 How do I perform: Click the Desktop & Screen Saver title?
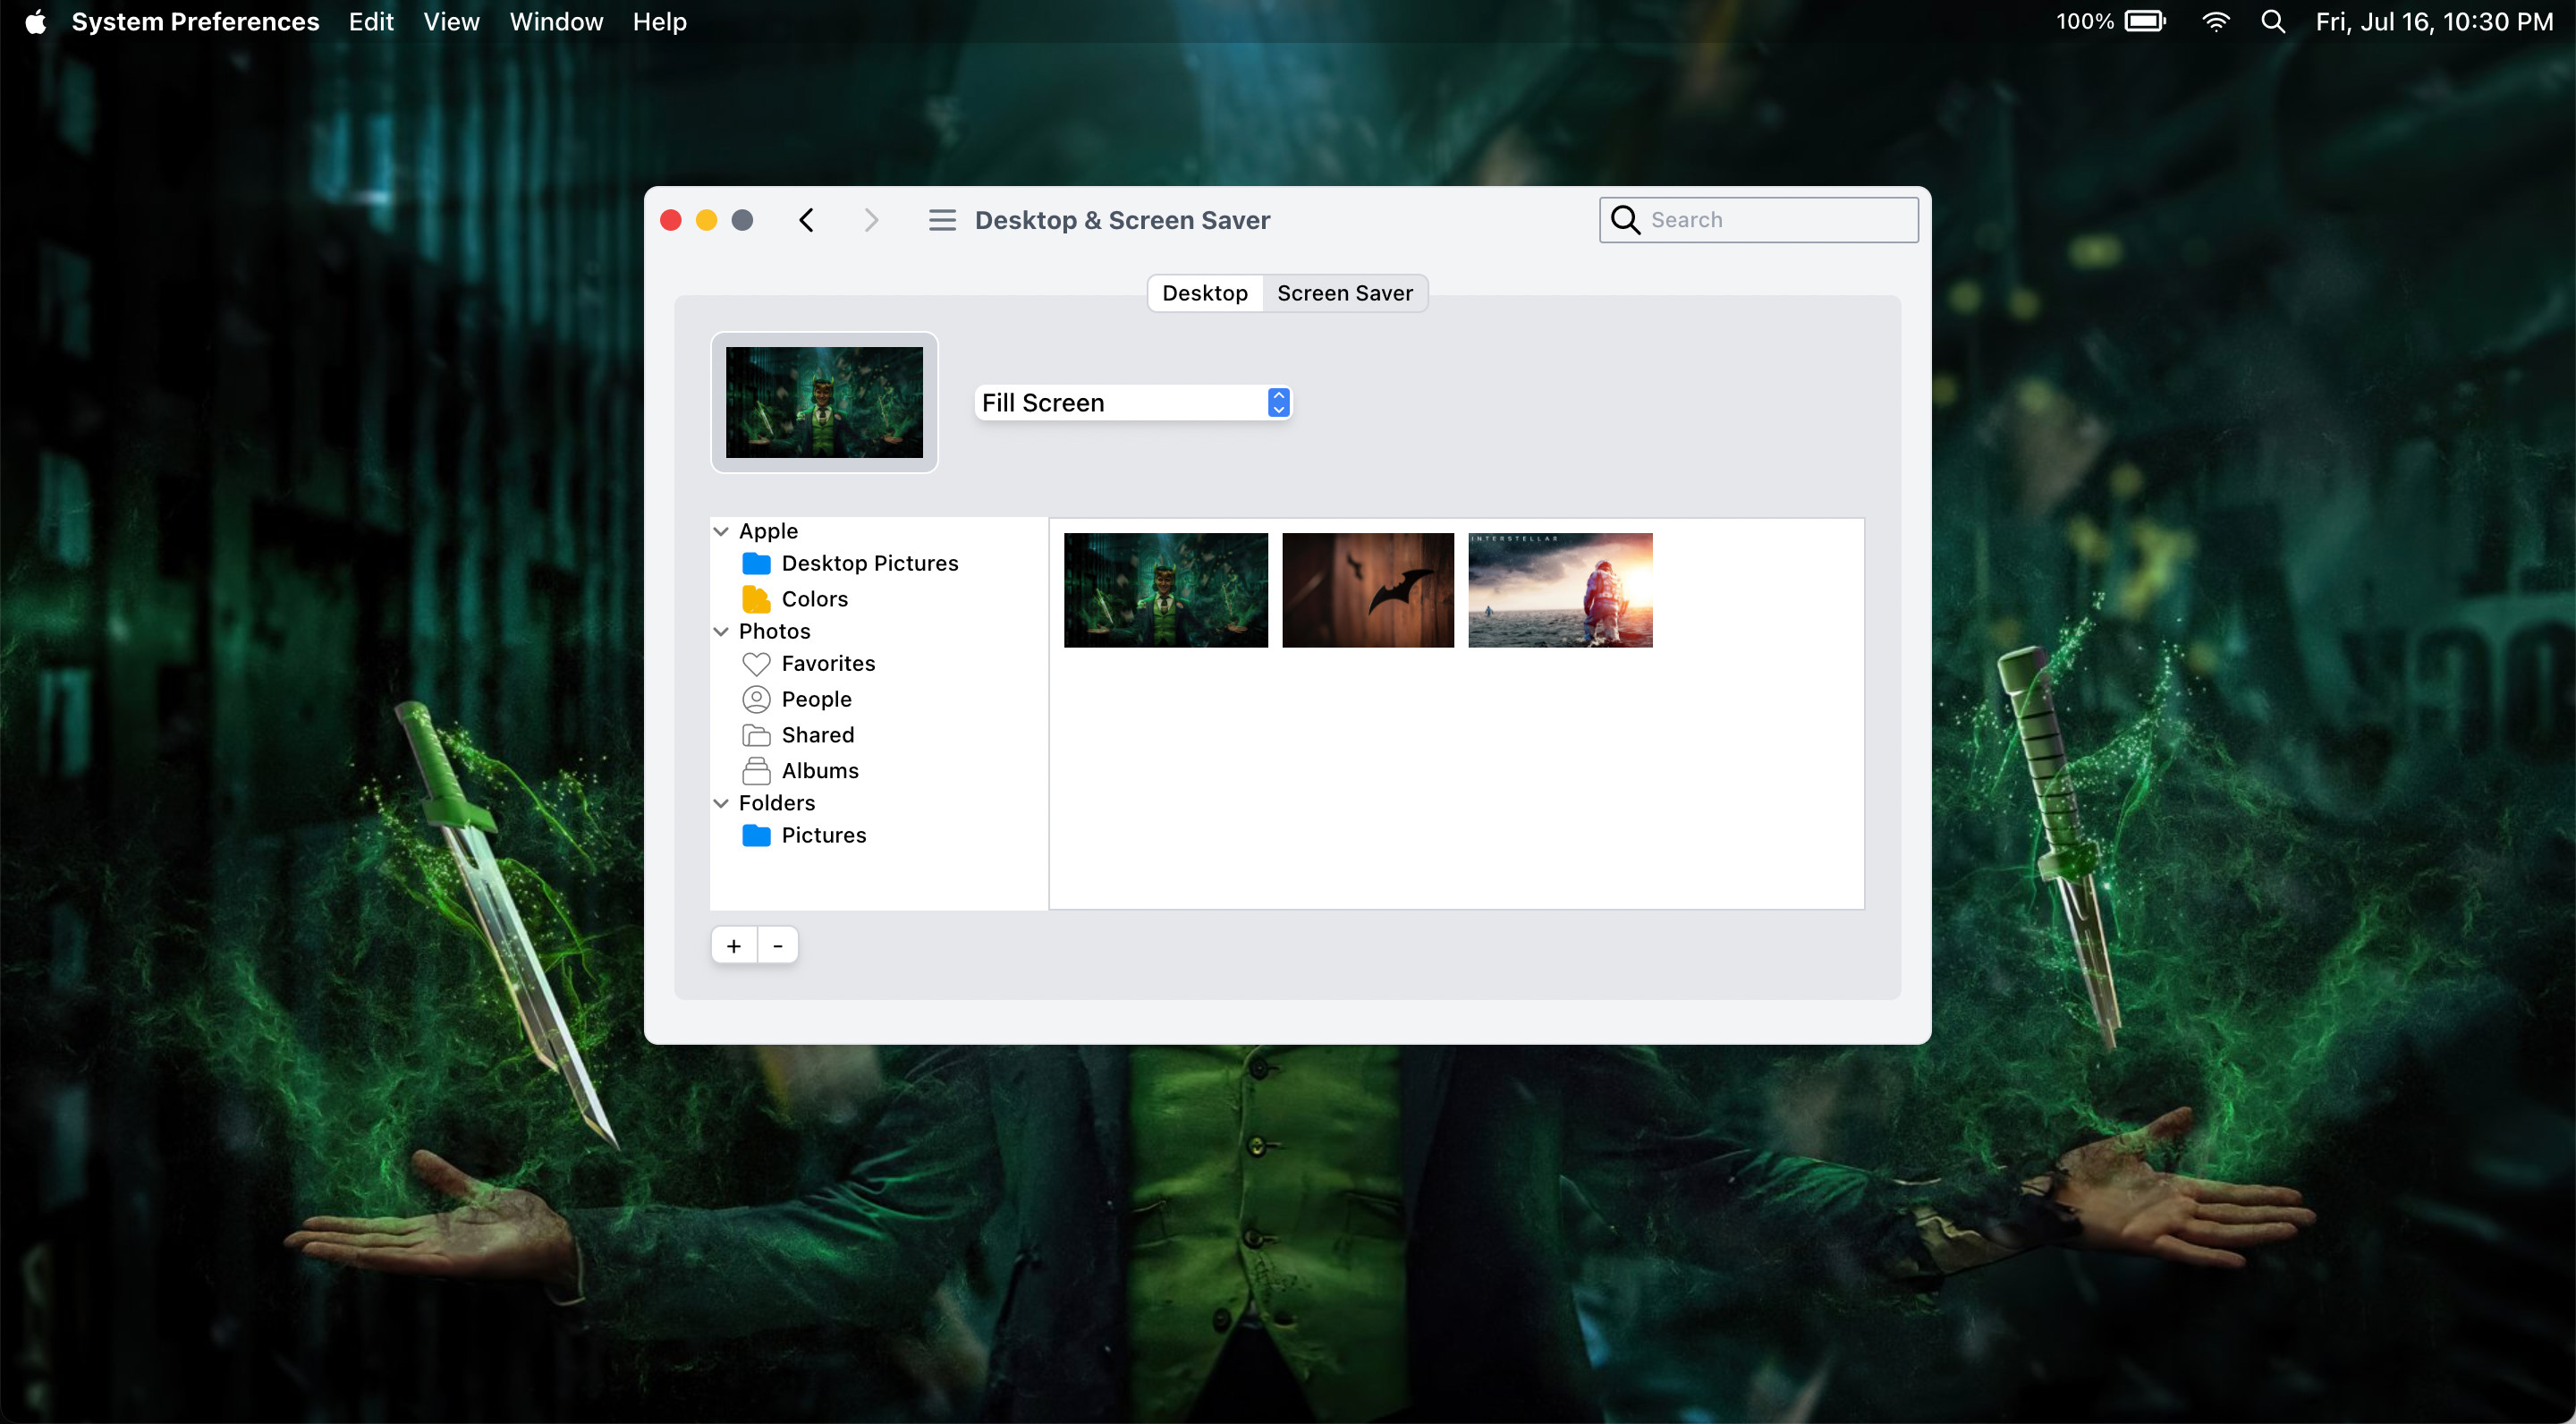(x=1122, y=220)
